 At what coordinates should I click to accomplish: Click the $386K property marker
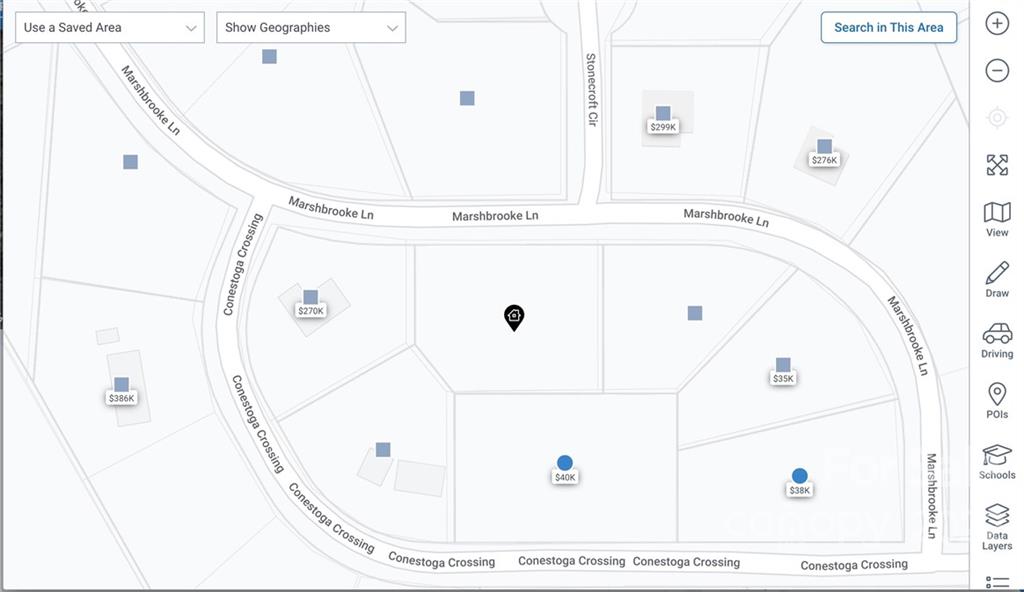point(121,385)
